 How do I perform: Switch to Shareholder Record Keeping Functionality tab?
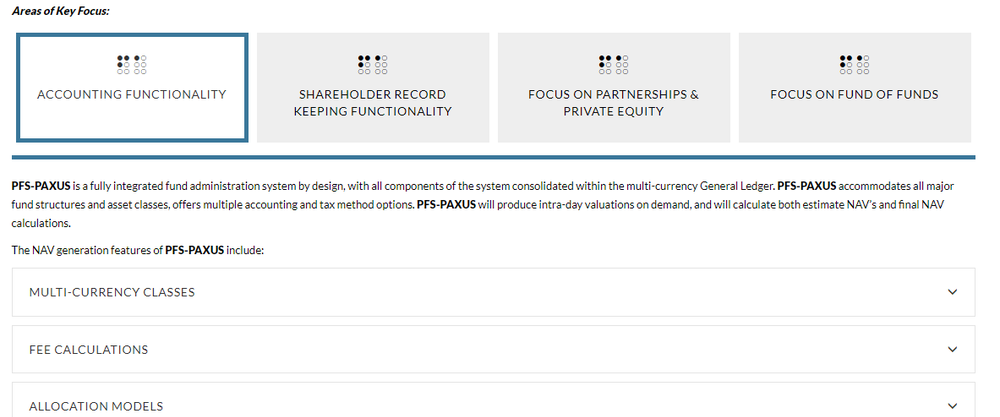point(373,87)
